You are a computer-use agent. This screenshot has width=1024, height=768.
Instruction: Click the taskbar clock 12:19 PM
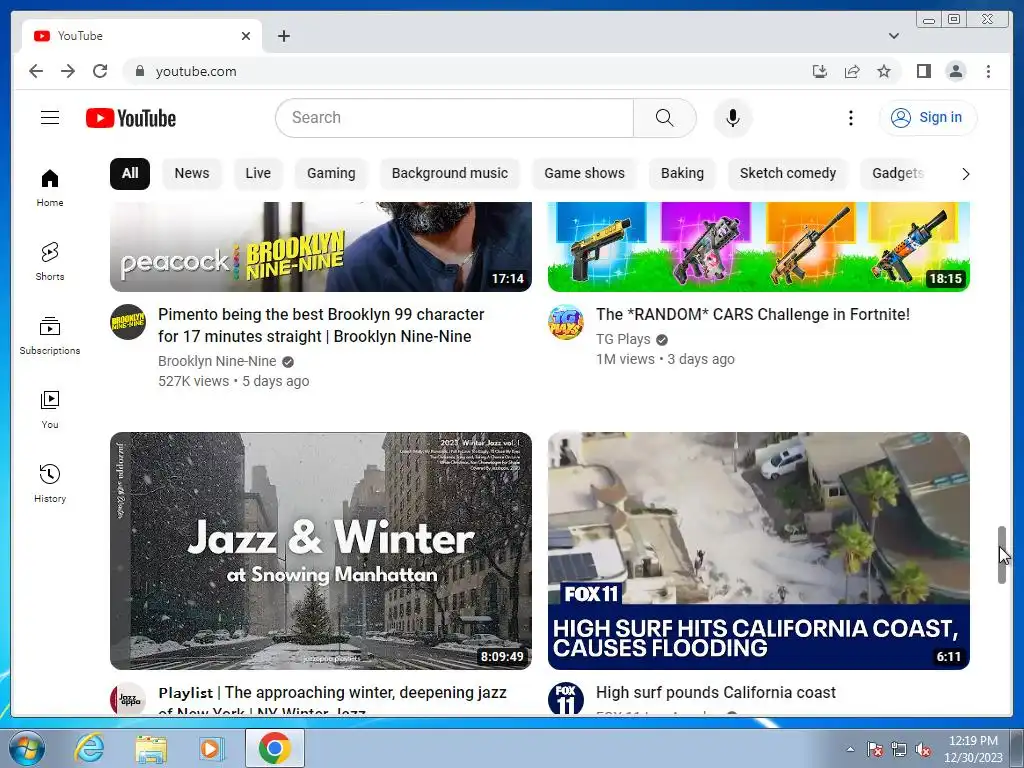coord(973,749)
